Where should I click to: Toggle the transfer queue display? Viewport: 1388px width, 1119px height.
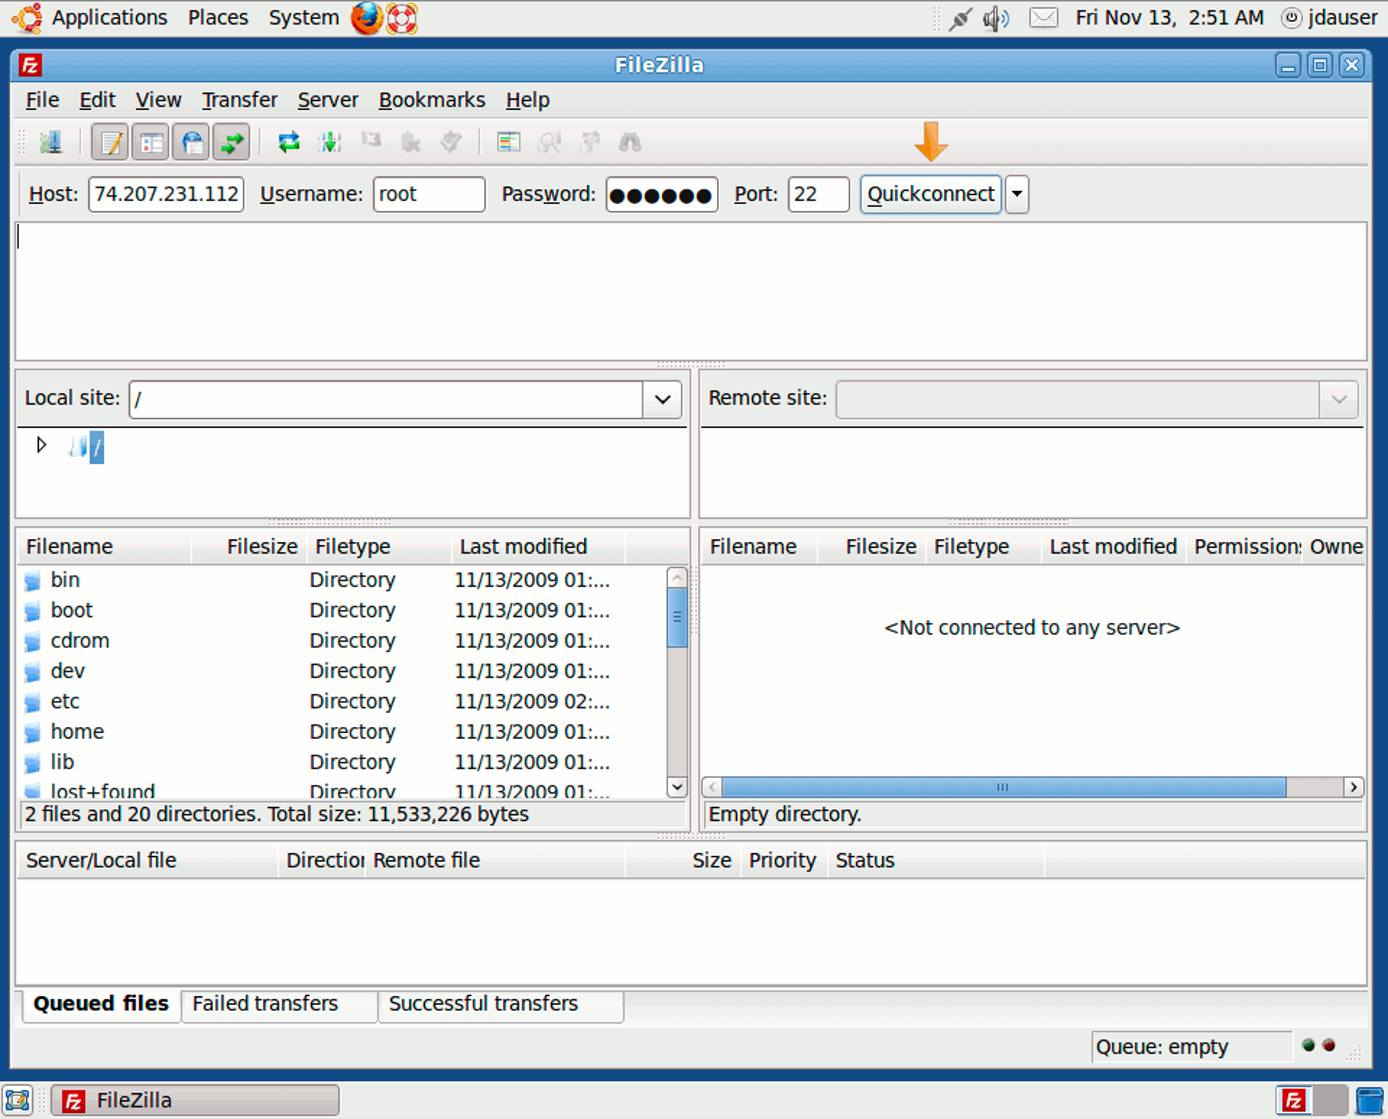point(231,141)
